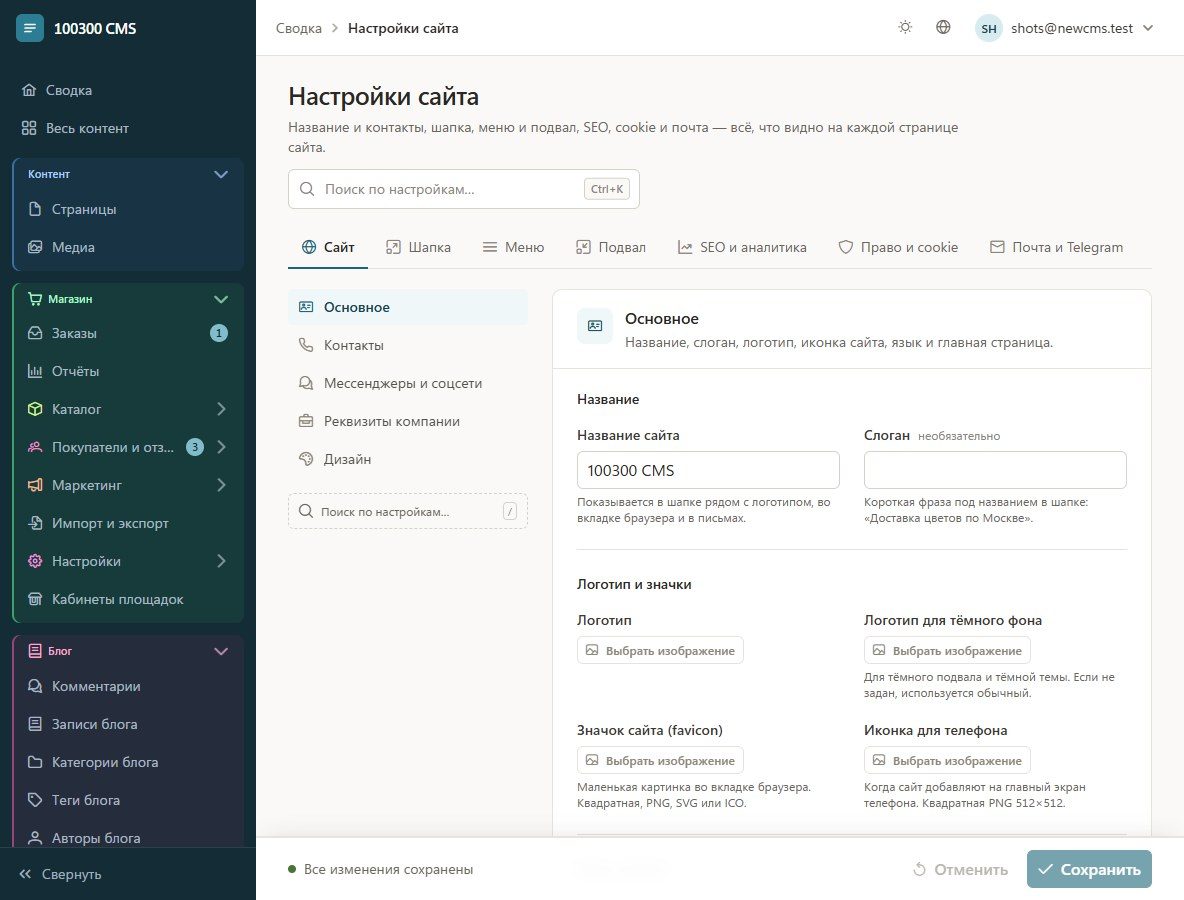Click the 100300 CMS logo icon
Image resolution: width=1184 pixels, height=900 pixels.
29,28
